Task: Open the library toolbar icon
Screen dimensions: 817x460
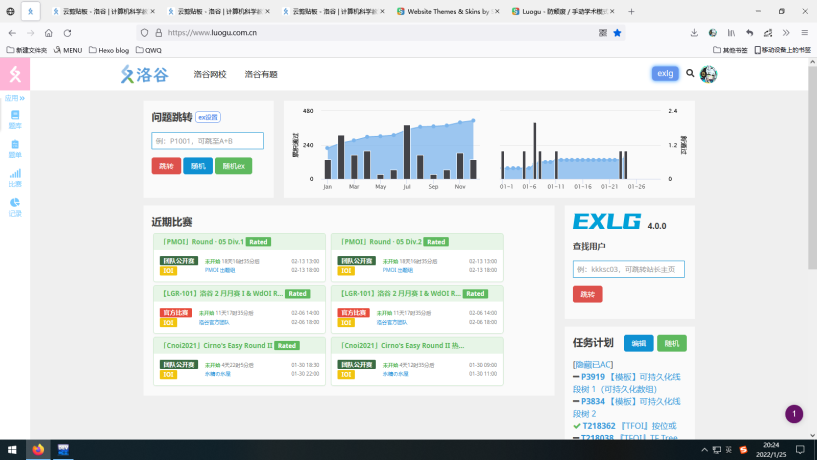Action: (731, 33)
